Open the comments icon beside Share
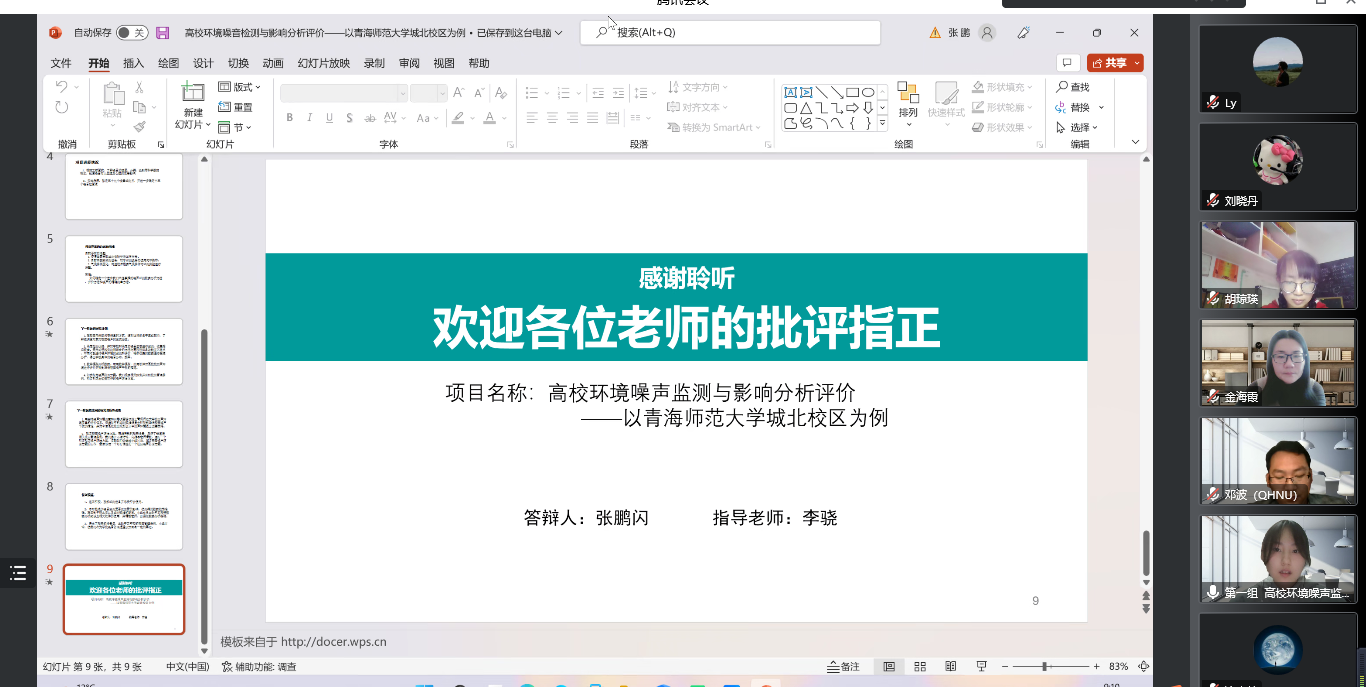Screen dimensions: 1366x687 (1068, 63)
